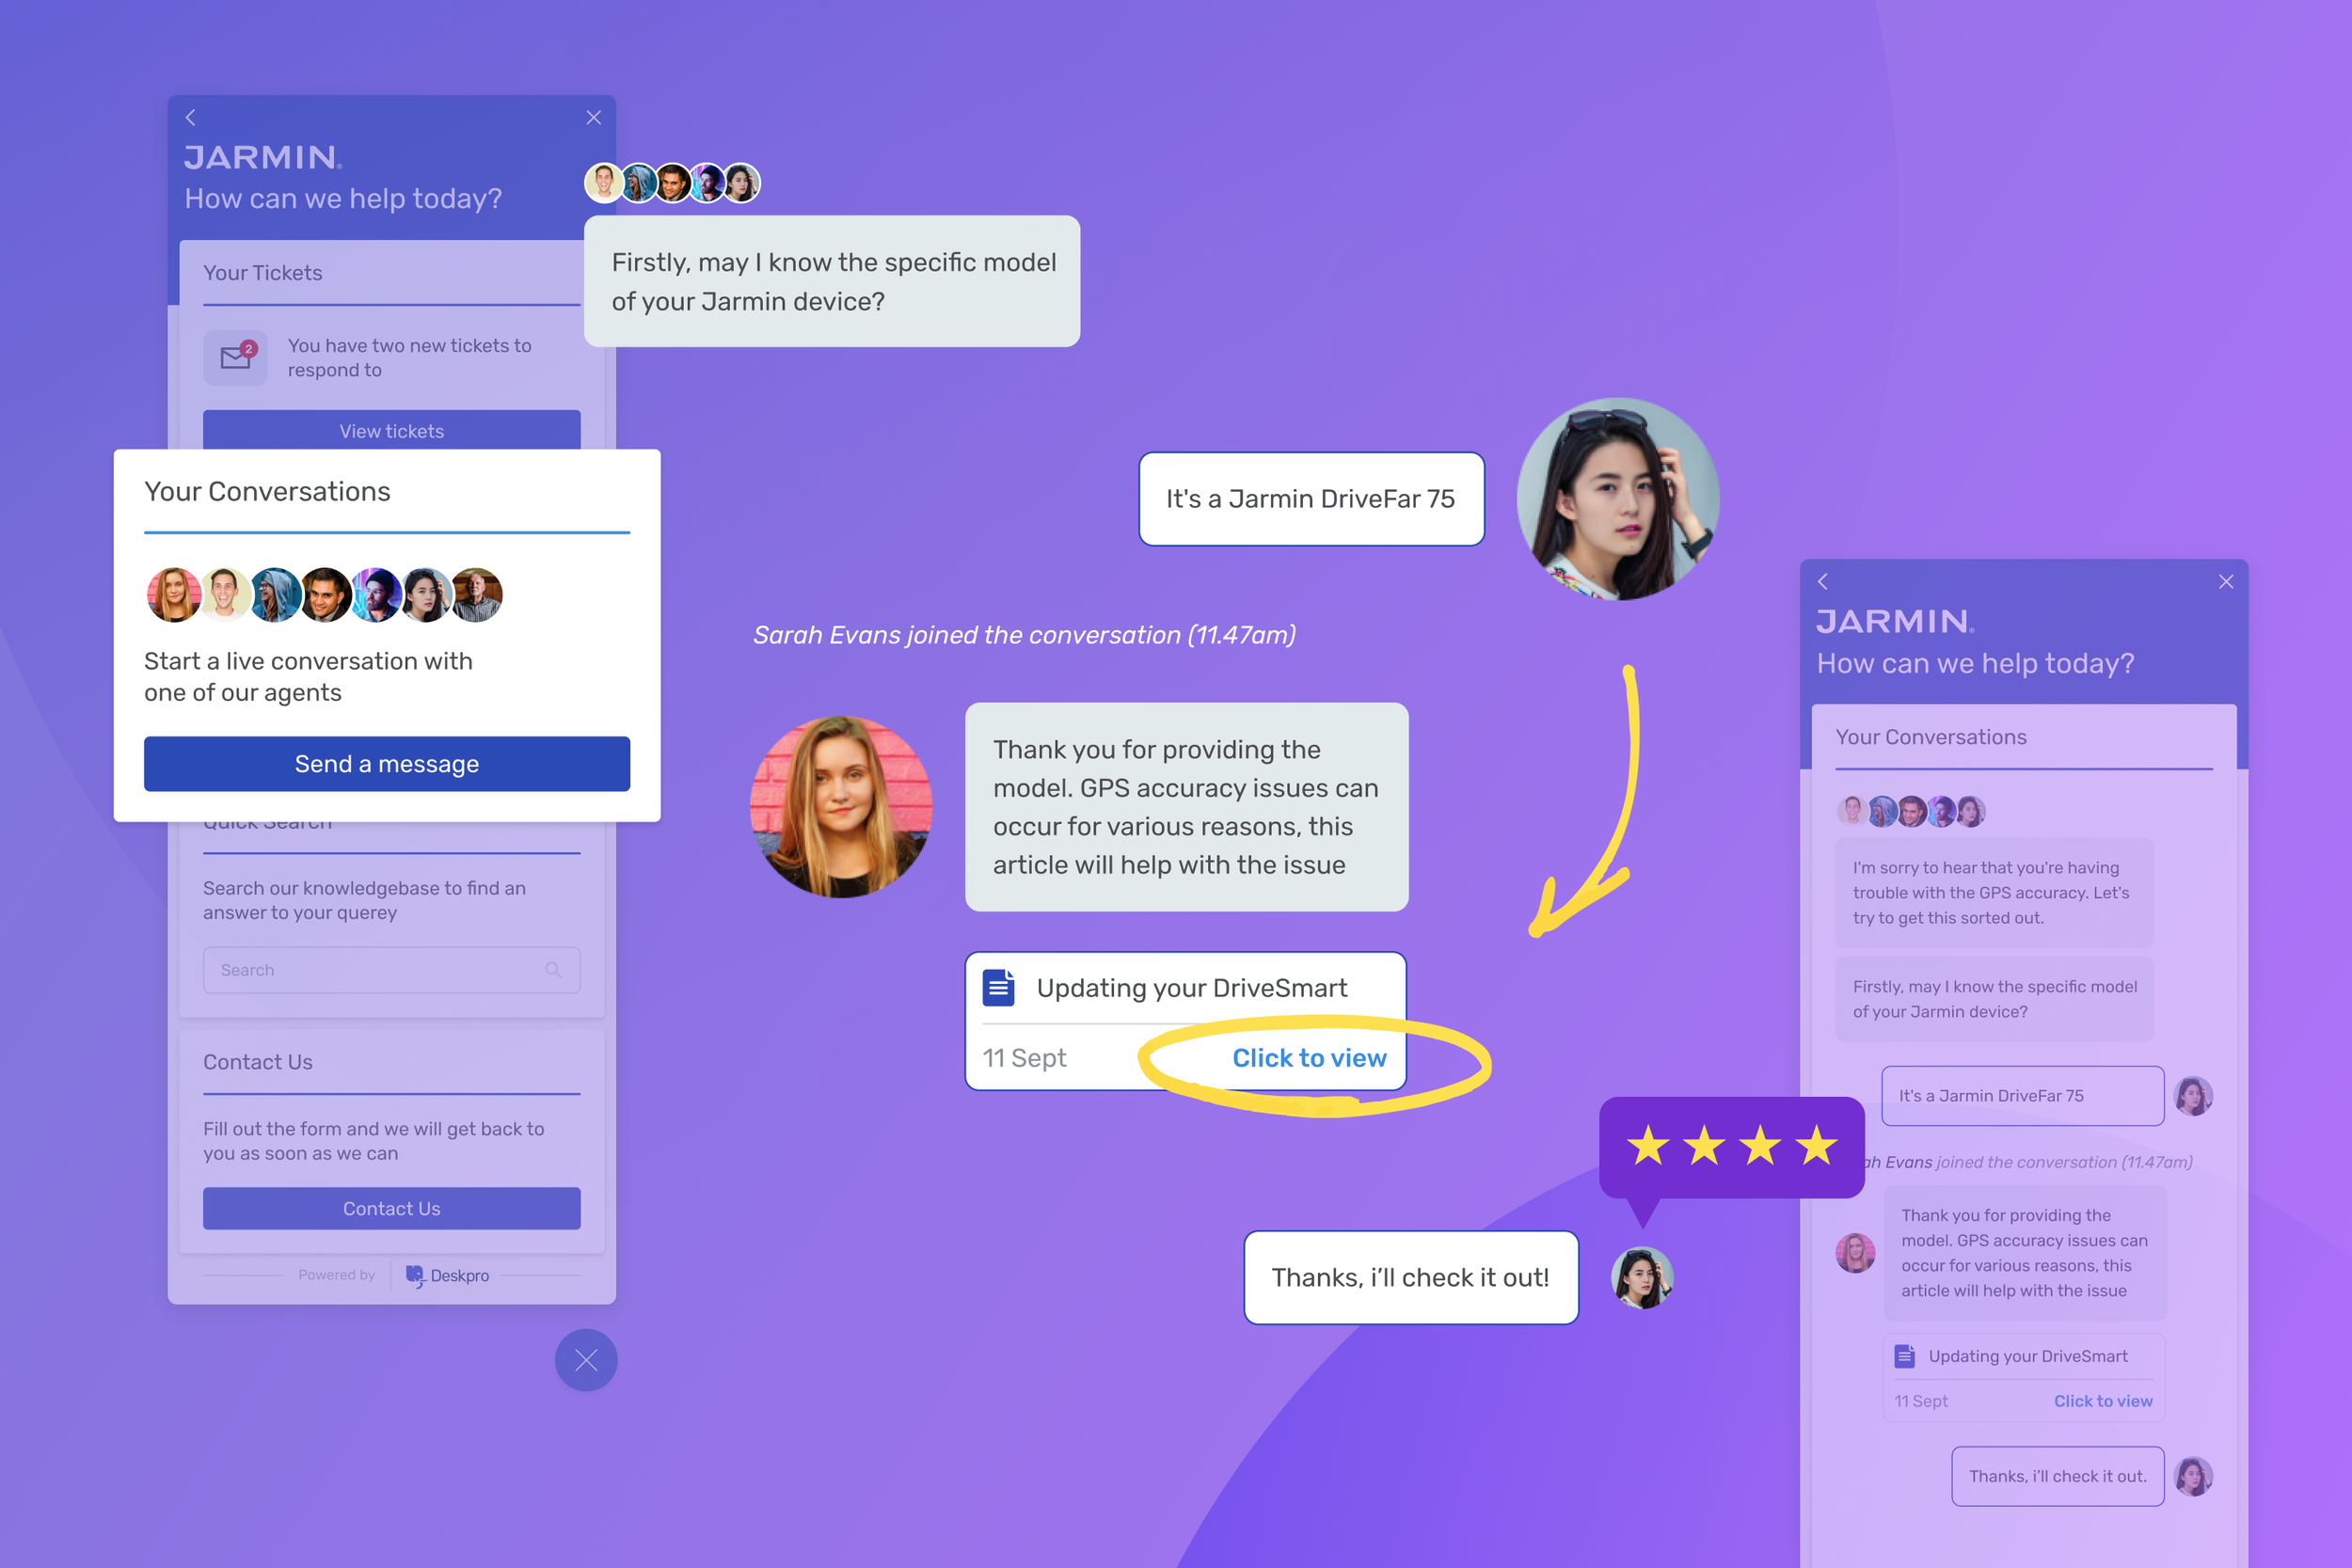Close the left Jarmin help widget
2352x1568 pixels.
[x=593, y=117]
